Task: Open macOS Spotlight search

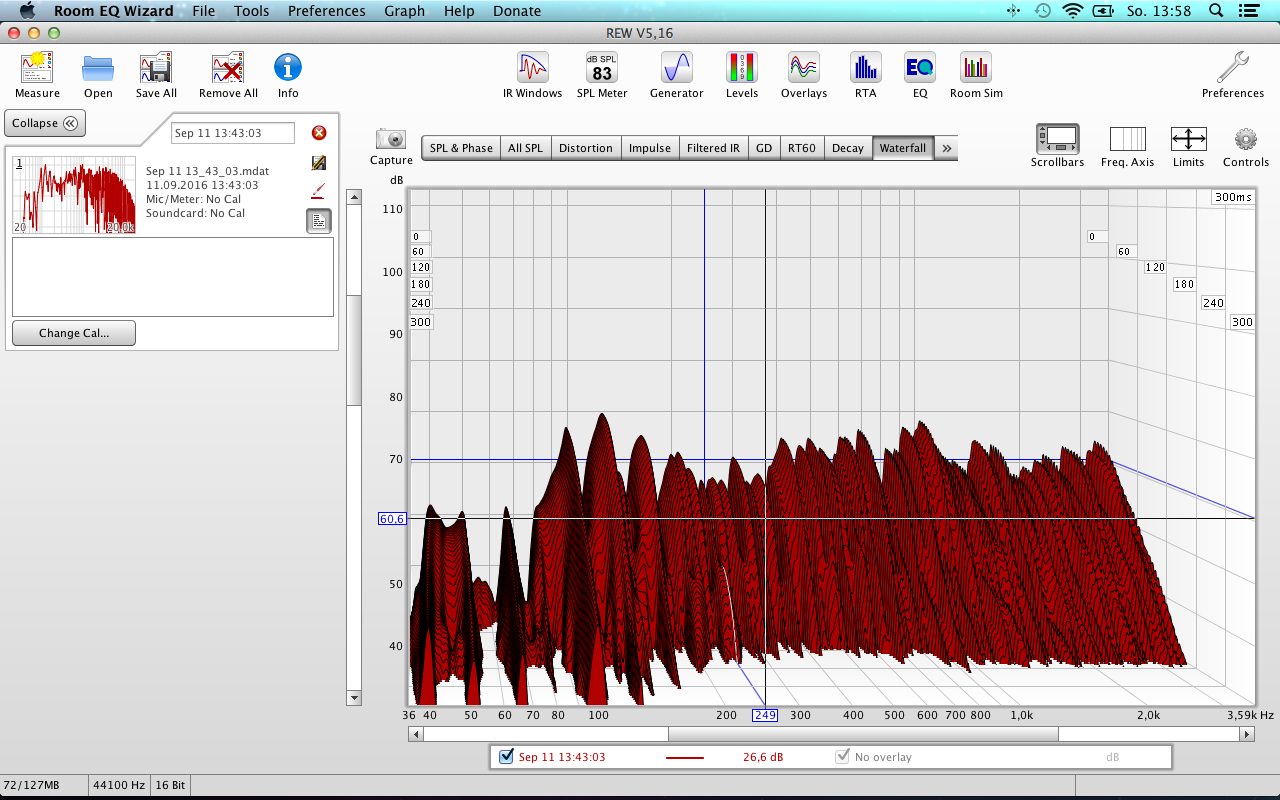Action: (x=1216, y=11)
